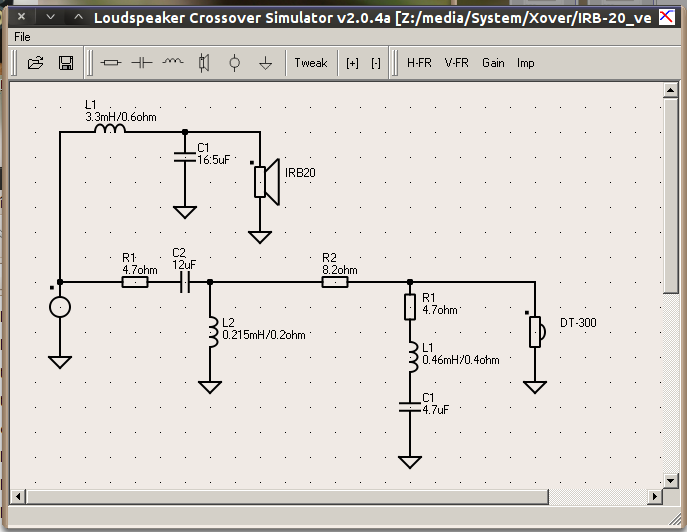Click the red-blue X icon in title bar
Viewport: 687px width, 532px height.
pos(666,17)
